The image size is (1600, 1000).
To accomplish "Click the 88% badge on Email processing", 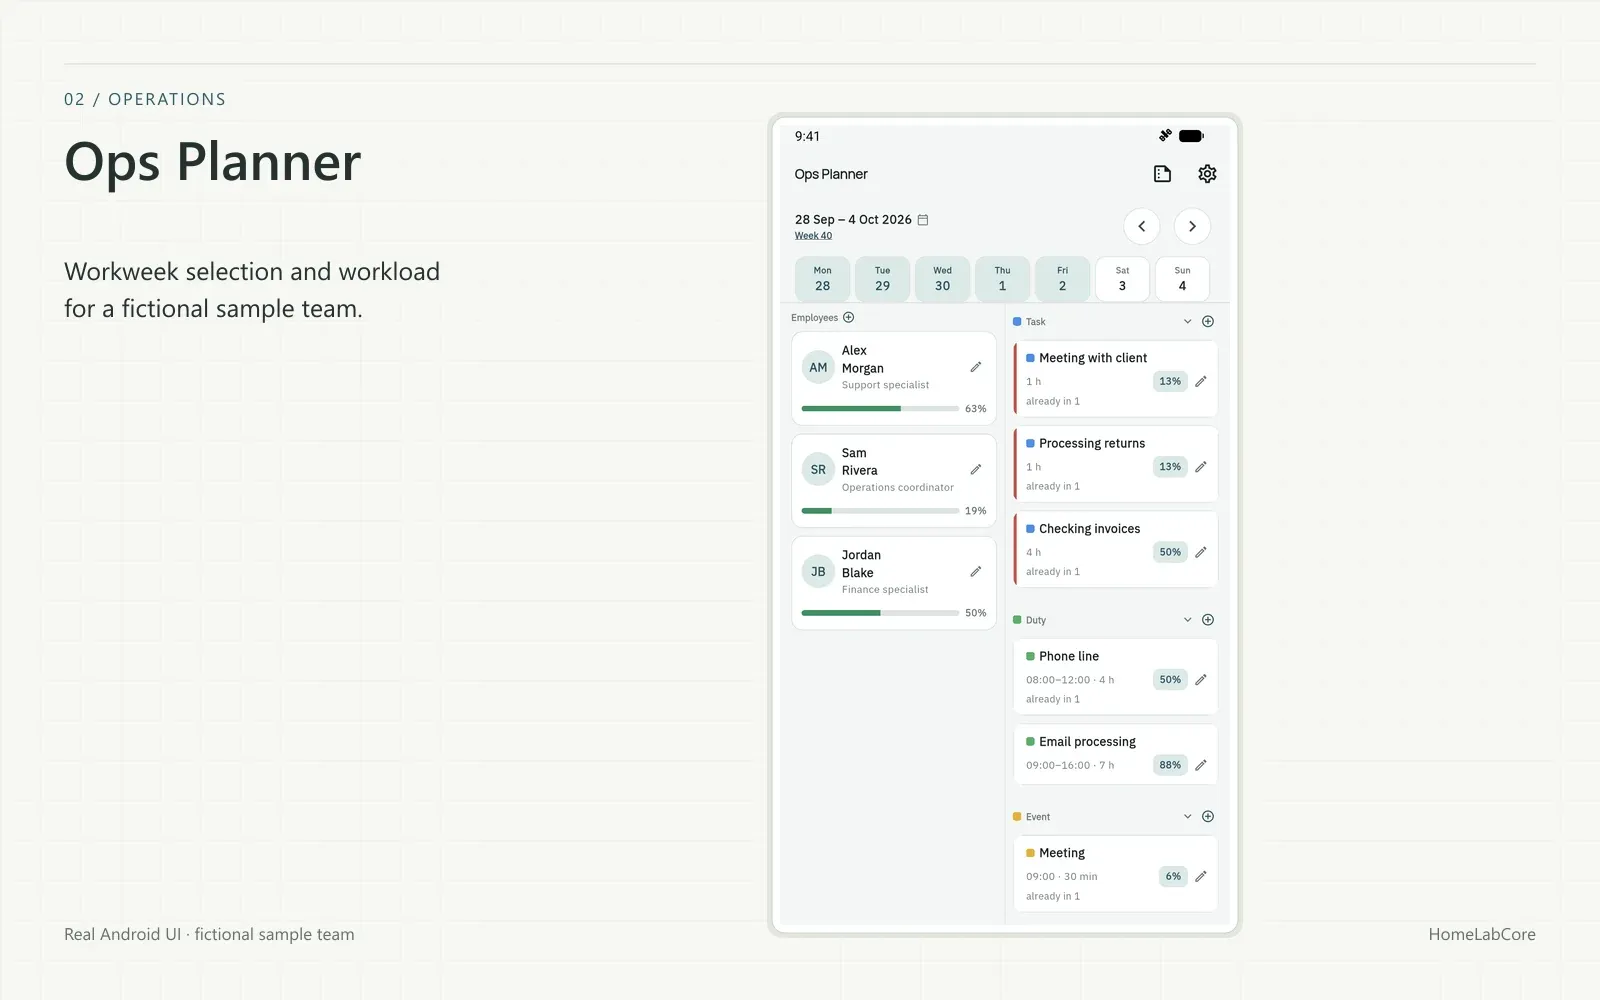I will (x=1170, y=765).
